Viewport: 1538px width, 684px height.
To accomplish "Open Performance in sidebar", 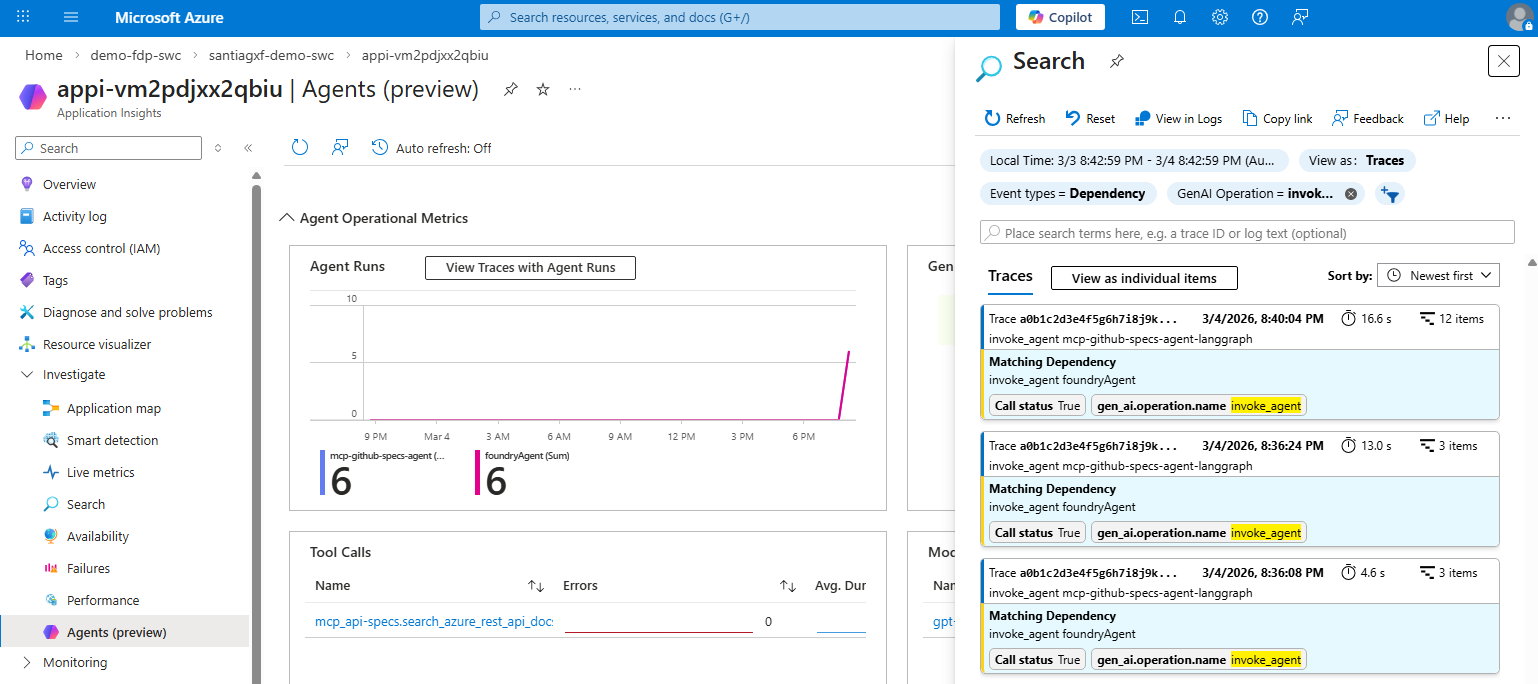I will (x=103, y=600).
